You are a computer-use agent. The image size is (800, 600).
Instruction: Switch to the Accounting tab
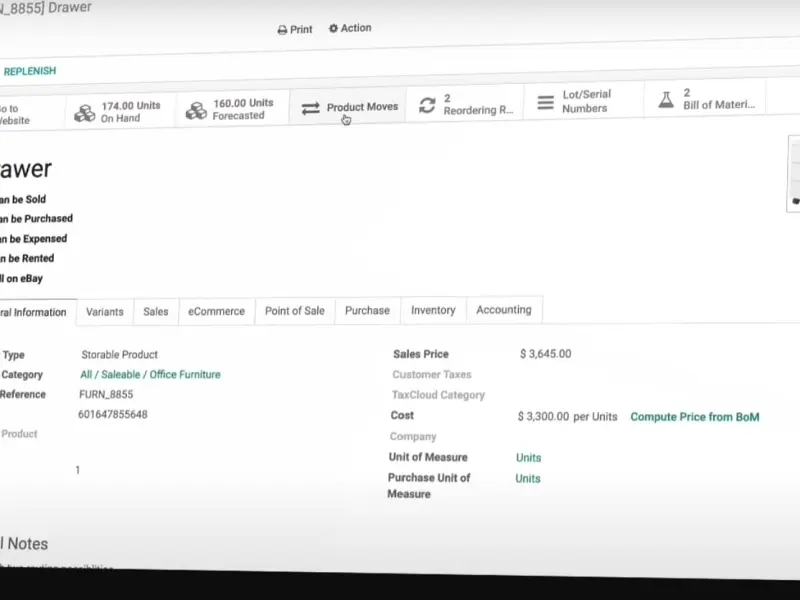click(503, 310)
